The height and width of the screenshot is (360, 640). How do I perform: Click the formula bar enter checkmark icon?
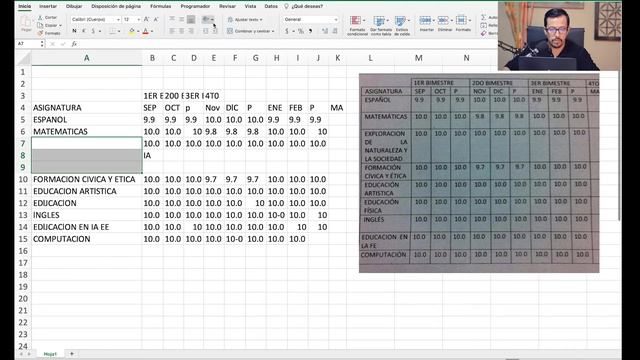click(x=63, y=44)
